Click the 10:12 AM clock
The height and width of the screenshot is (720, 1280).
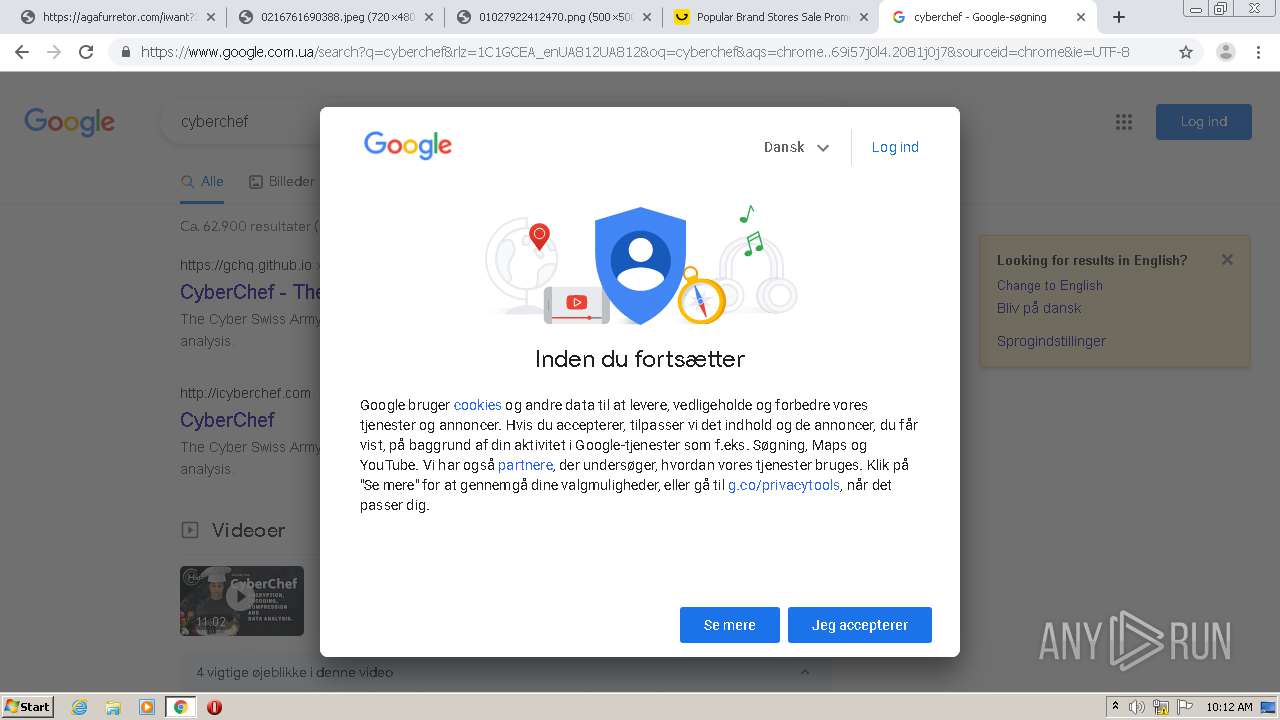(x=1229, y=707)
